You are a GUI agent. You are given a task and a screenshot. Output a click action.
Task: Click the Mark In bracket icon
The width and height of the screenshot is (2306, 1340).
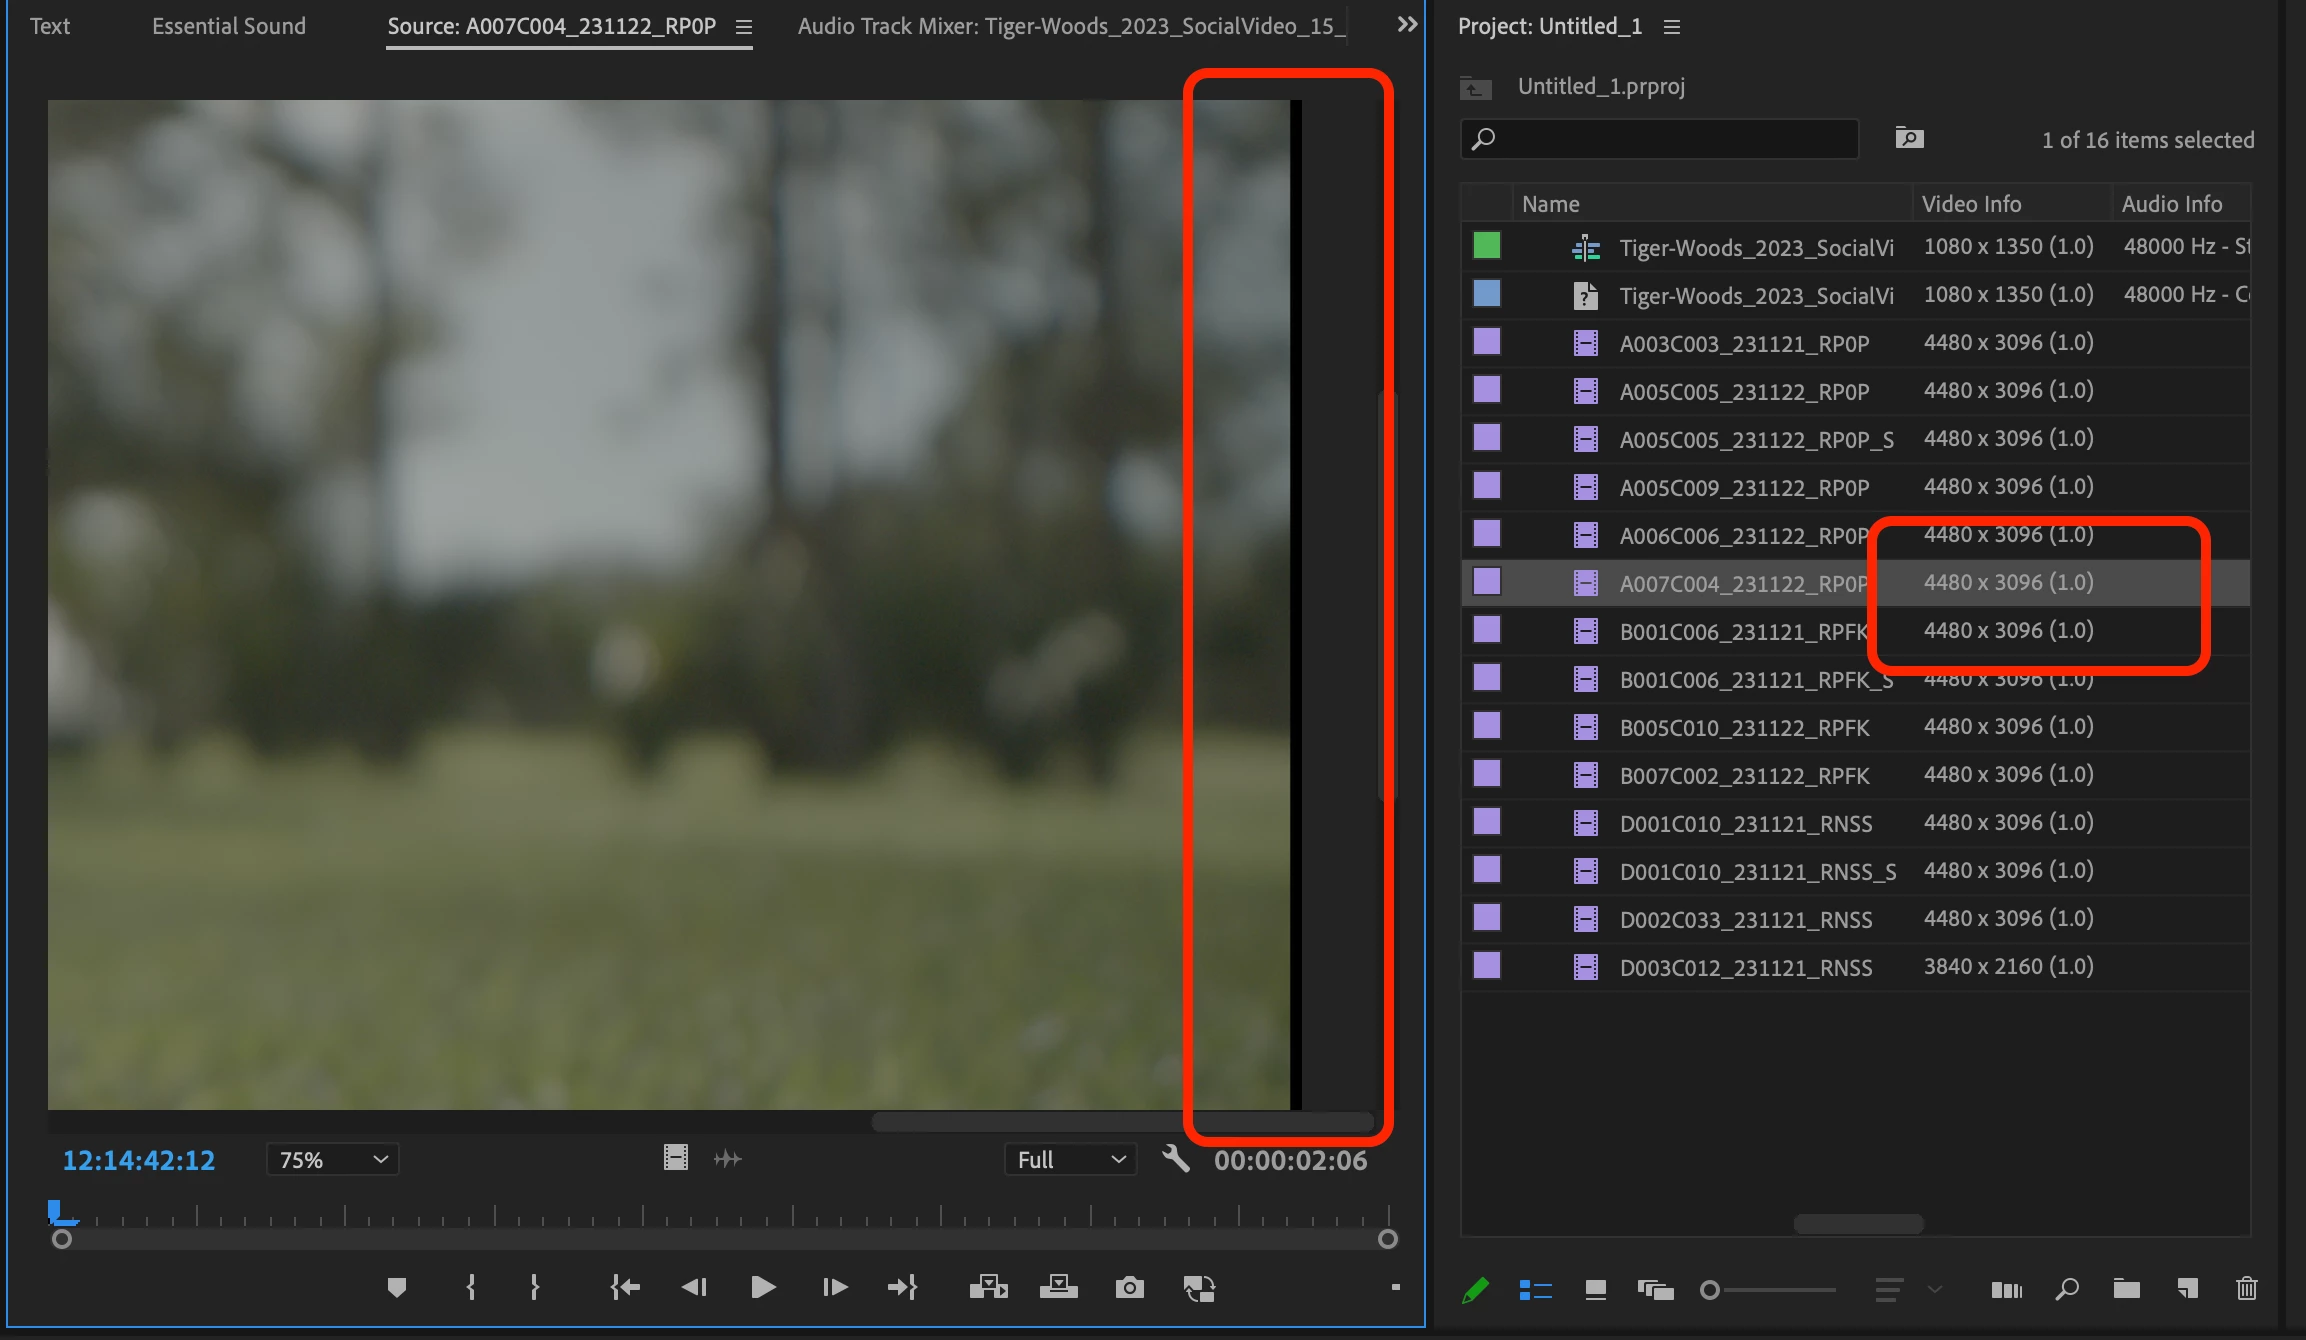point(471,1288)
